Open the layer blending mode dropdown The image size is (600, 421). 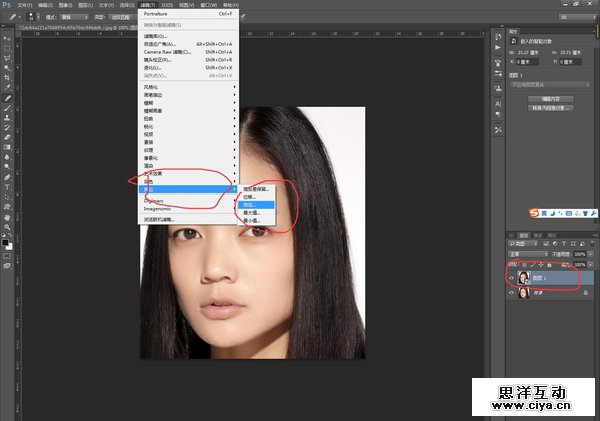pos(529,255)
